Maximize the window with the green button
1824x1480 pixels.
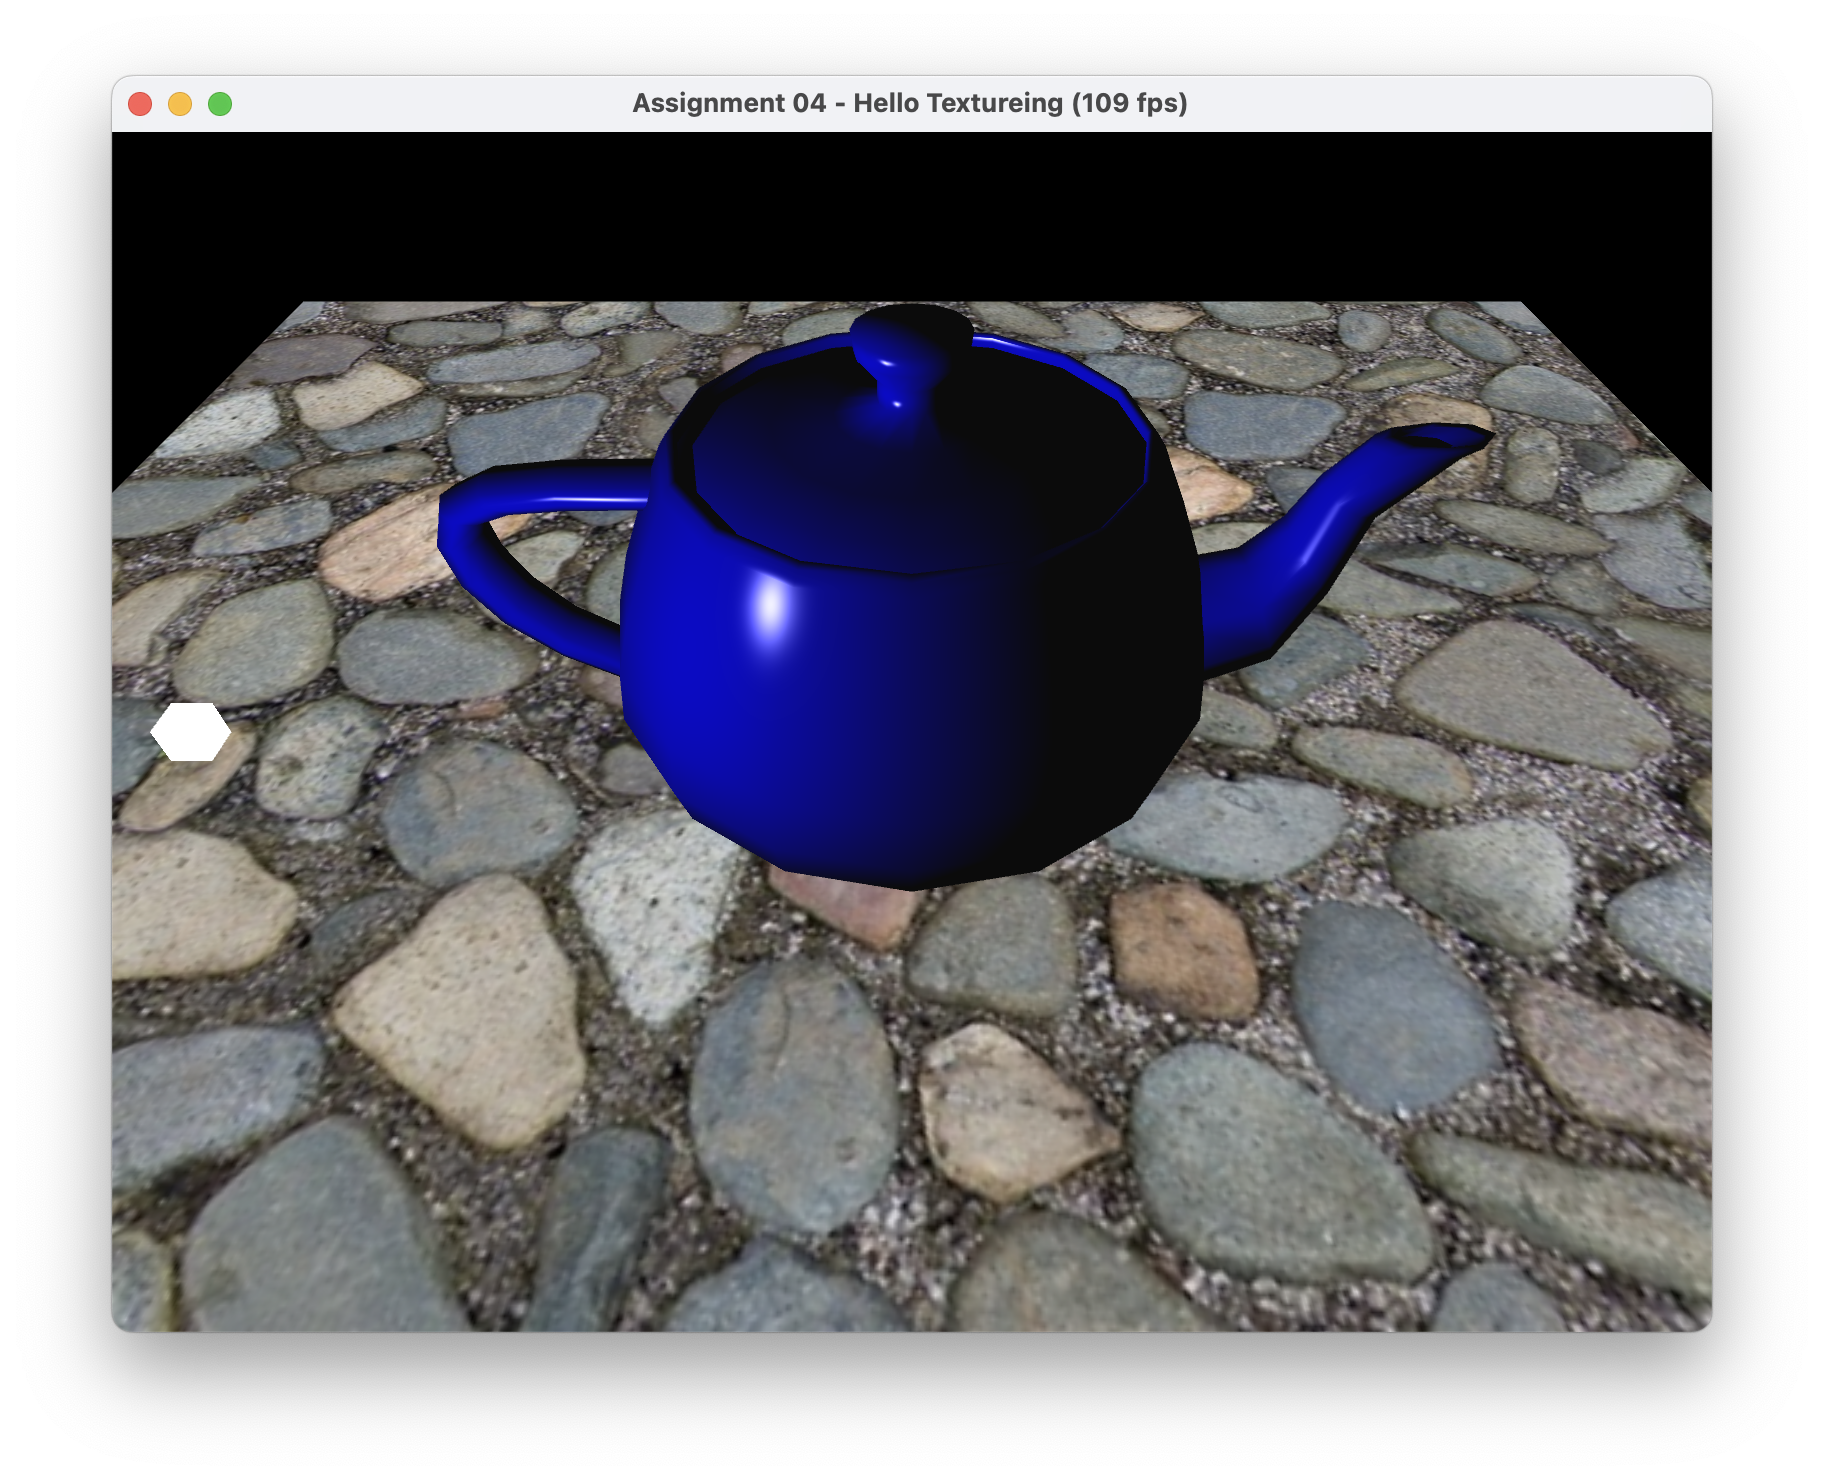pyautogui.click(x=220, y=104)
